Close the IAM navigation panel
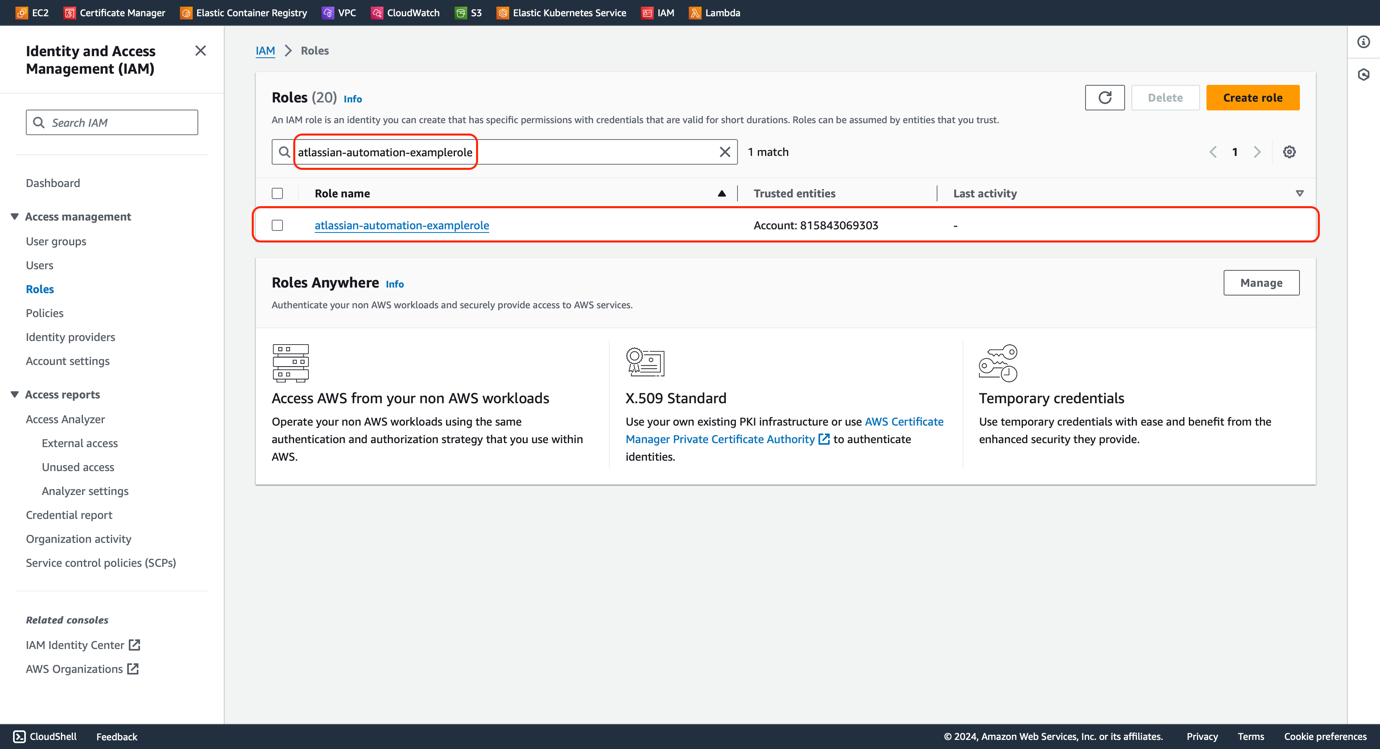 coord(201,51)
